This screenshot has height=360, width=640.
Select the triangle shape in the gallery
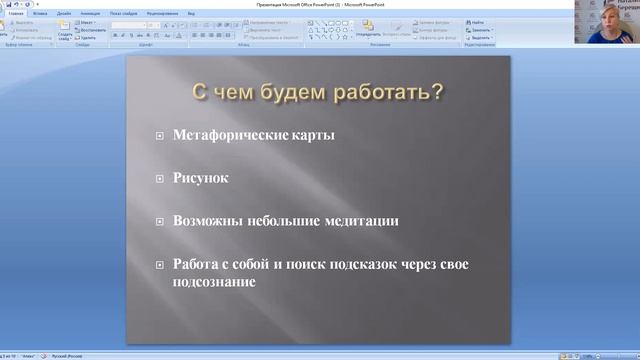pos(310,30)
